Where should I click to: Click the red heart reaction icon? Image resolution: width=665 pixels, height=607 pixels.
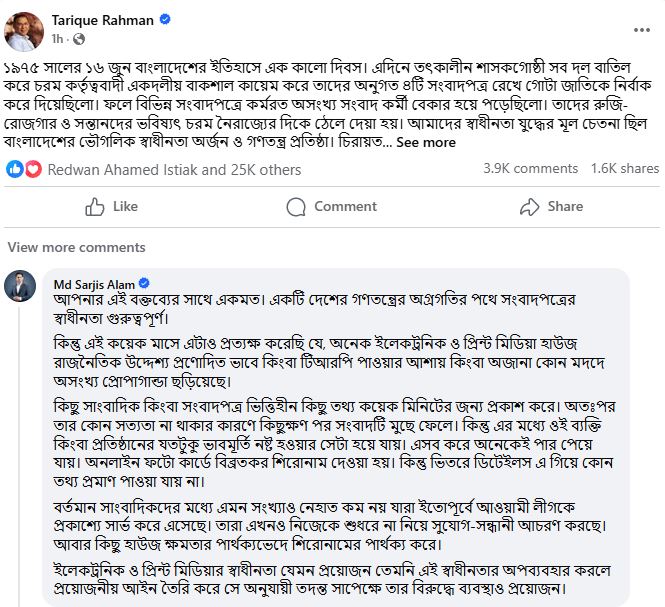coord(34,169)
